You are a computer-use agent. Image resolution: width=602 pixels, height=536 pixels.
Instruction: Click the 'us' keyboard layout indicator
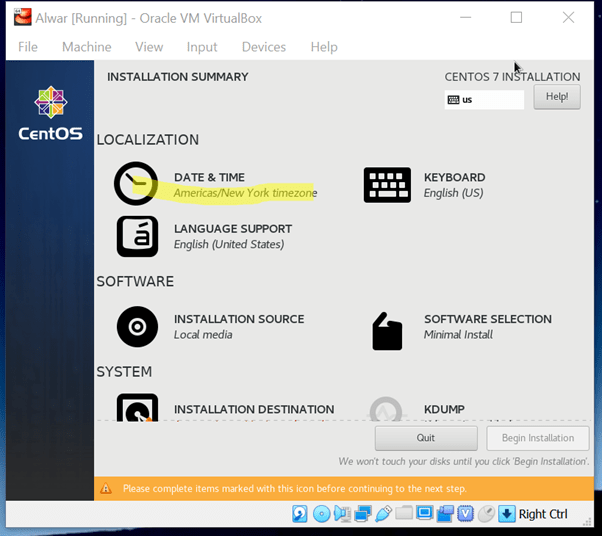point(484,100)
